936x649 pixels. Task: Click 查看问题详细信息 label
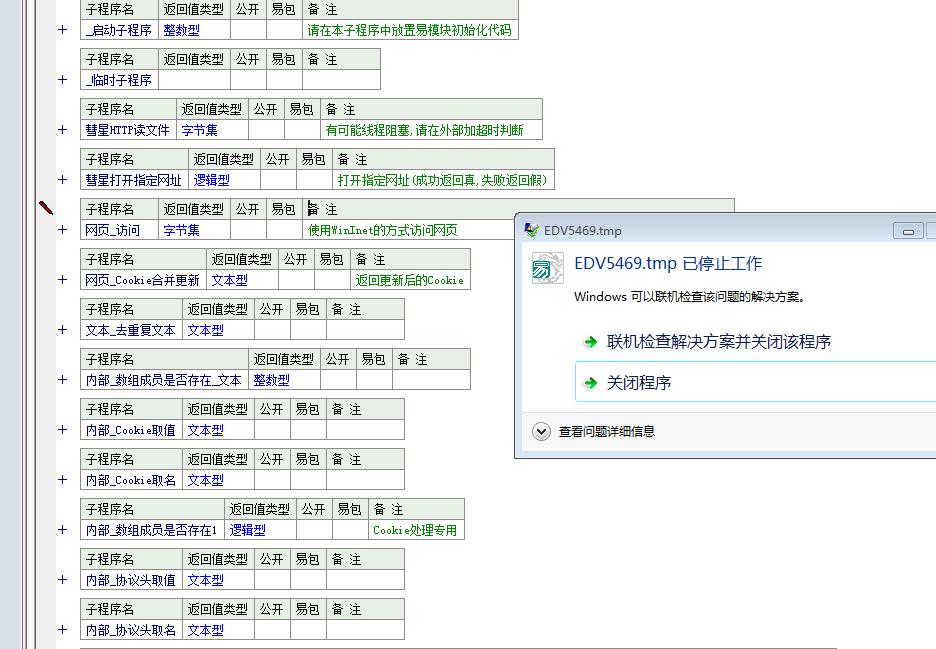click(606, 431)
